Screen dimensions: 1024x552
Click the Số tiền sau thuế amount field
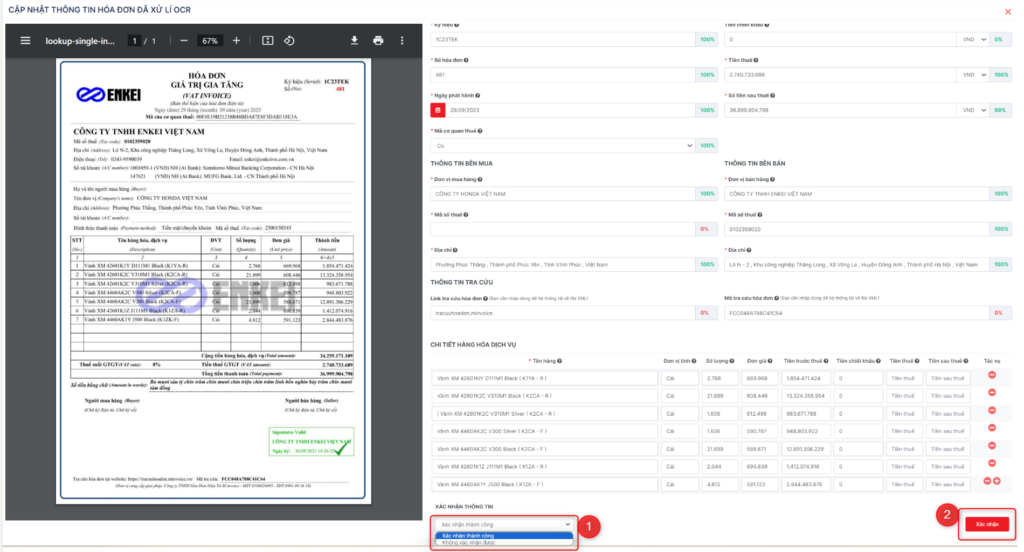point(840,110)
